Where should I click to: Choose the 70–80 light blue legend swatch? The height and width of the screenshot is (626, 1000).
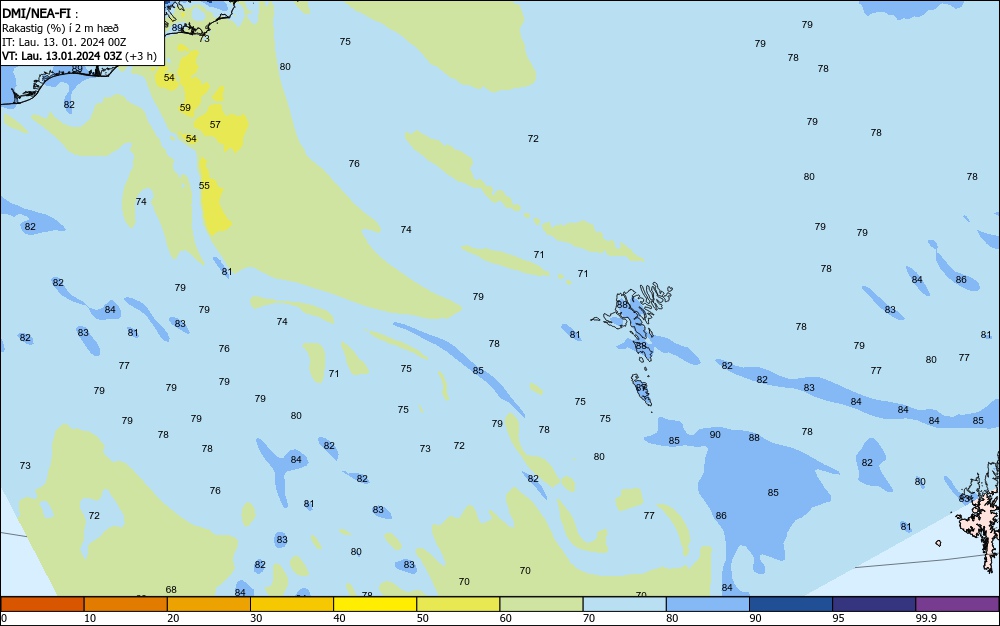coord(624,604)
